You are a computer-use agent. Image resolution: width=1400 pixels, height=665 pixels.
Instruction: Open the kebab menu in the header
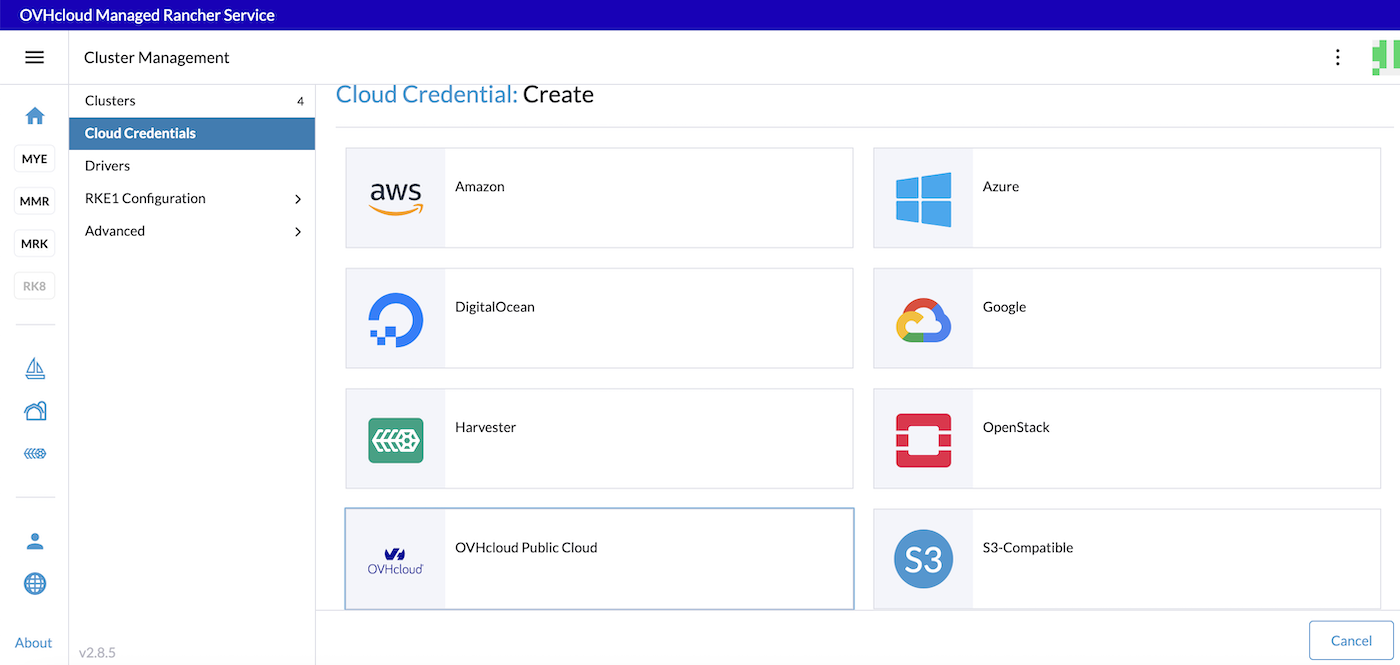pyautogui.click(x=1337, y=57)
